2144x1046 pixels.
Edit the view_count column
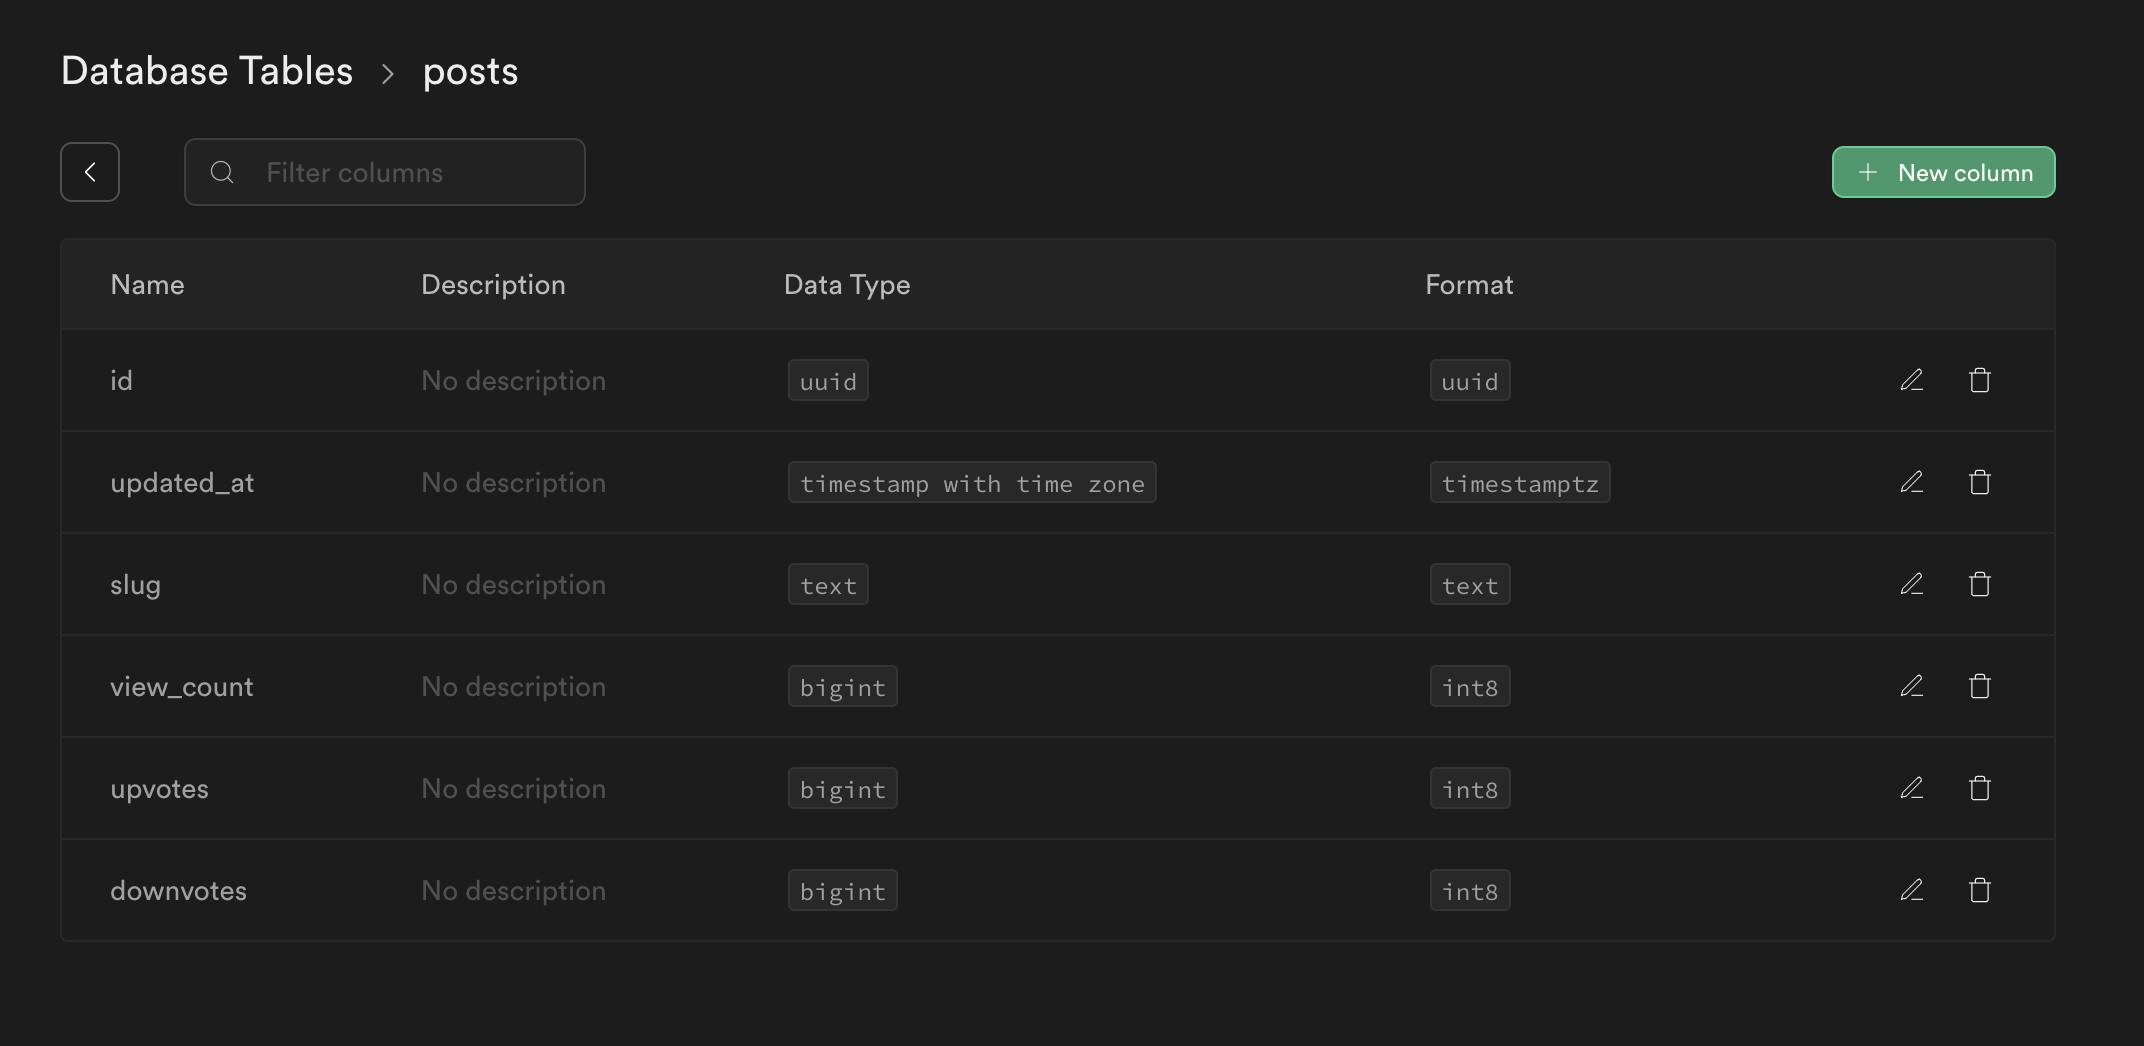click(x=1911, y=686)
